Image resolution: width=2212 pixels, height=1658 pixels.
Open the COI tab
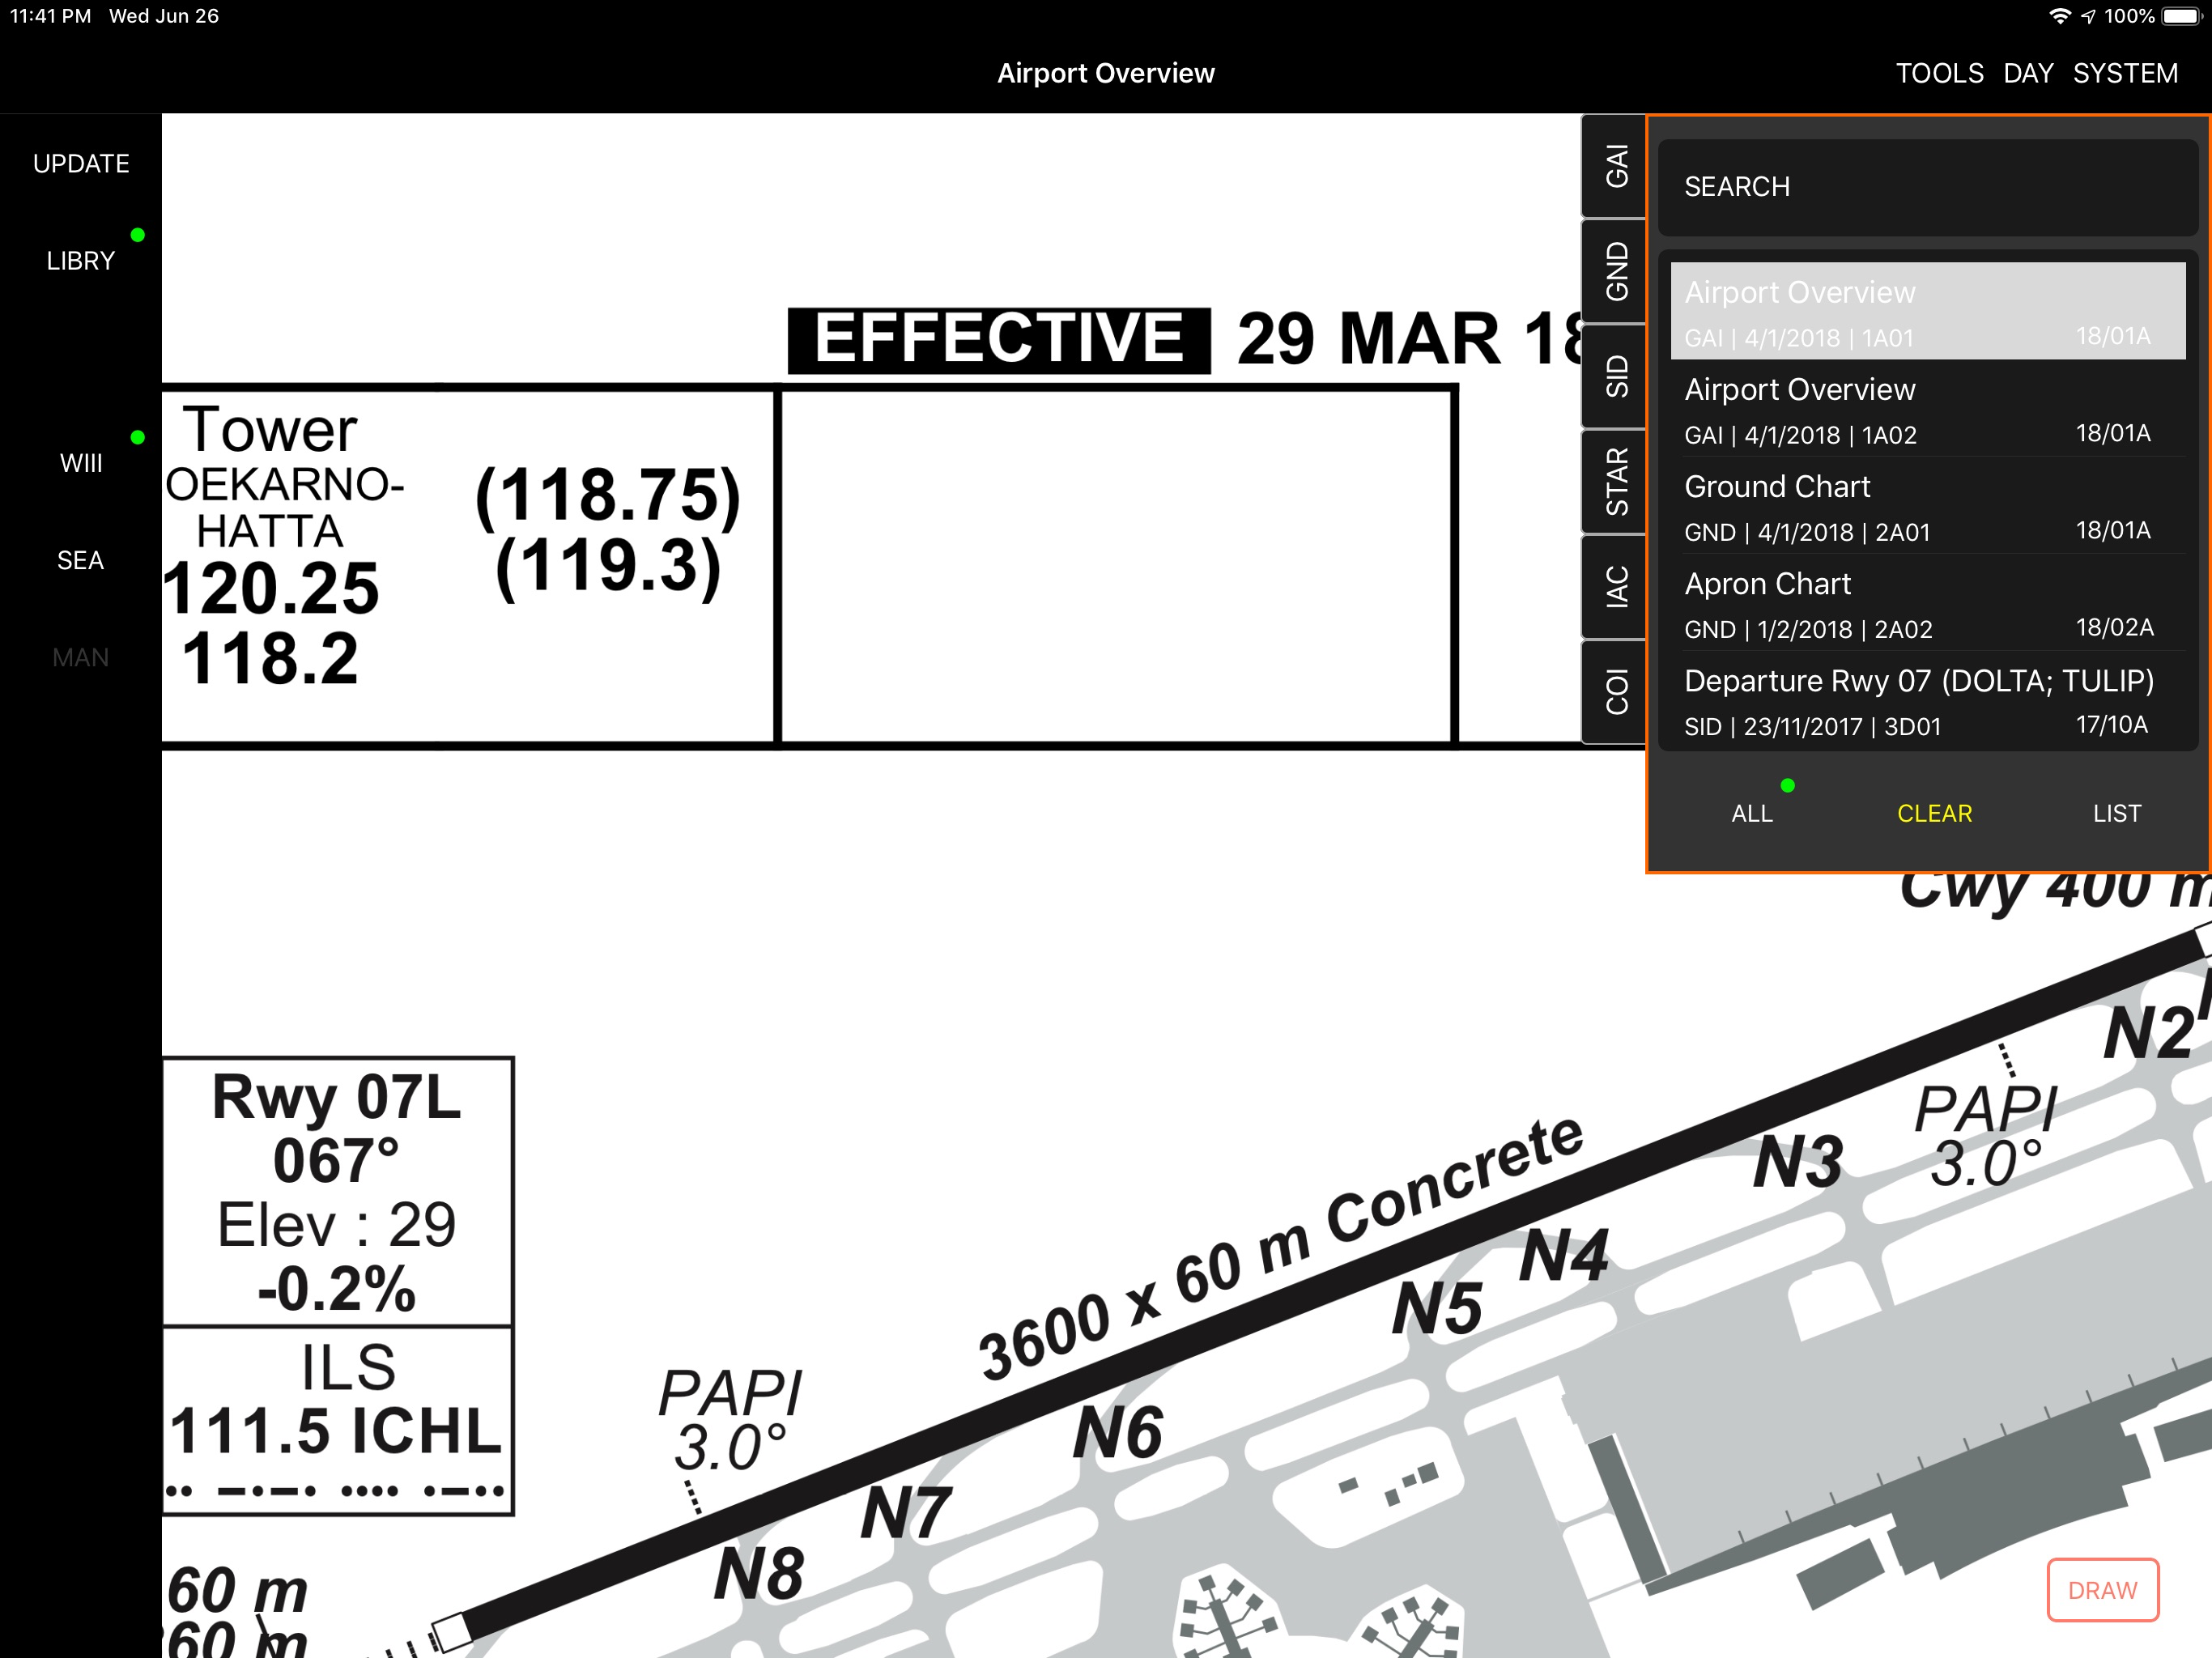[x=1615, y=692]
